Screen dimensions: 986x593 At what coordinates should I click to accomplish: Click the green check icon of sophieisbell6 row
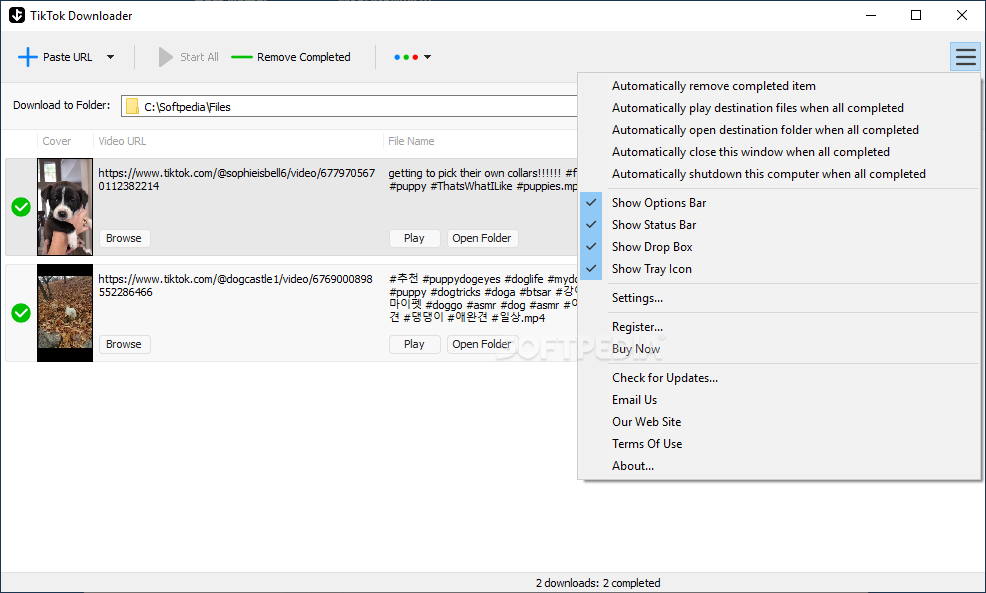coord(21,207)
